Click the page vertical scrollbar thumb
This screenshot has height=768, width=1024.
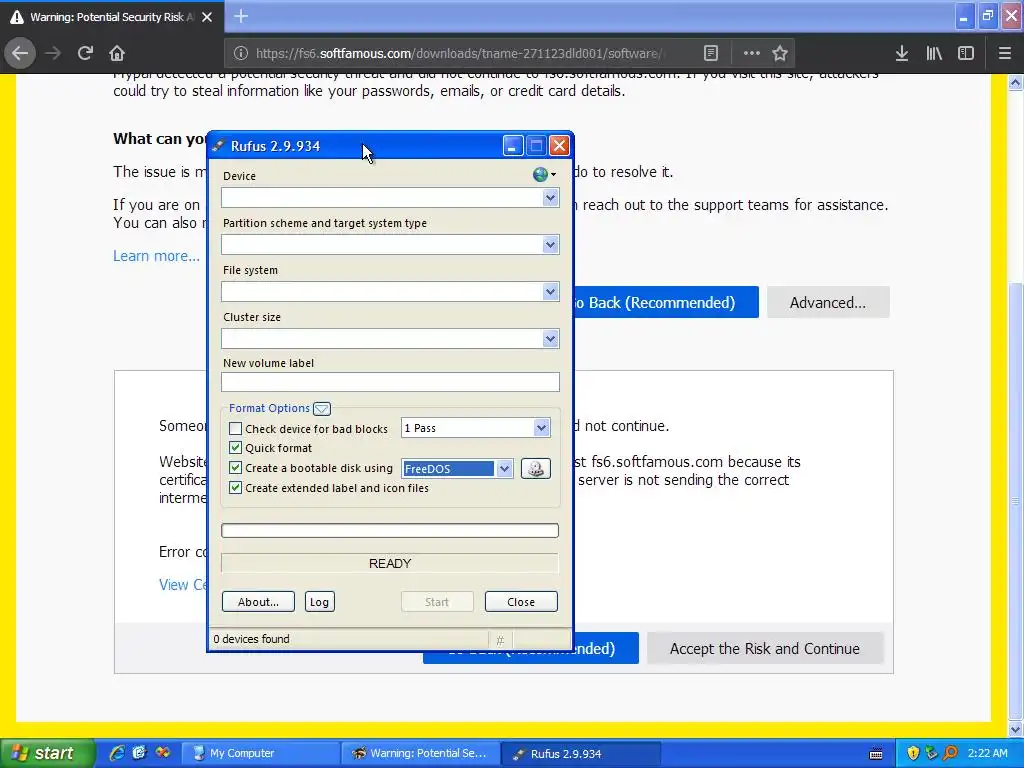click(x=1016, y=500)
